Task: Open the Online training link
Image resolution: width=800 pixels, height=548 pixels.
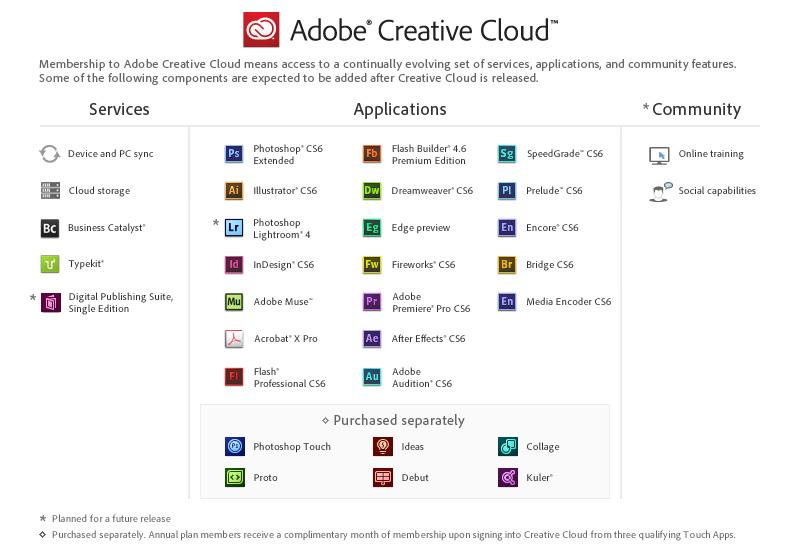Action: click(x=711, y=154)
